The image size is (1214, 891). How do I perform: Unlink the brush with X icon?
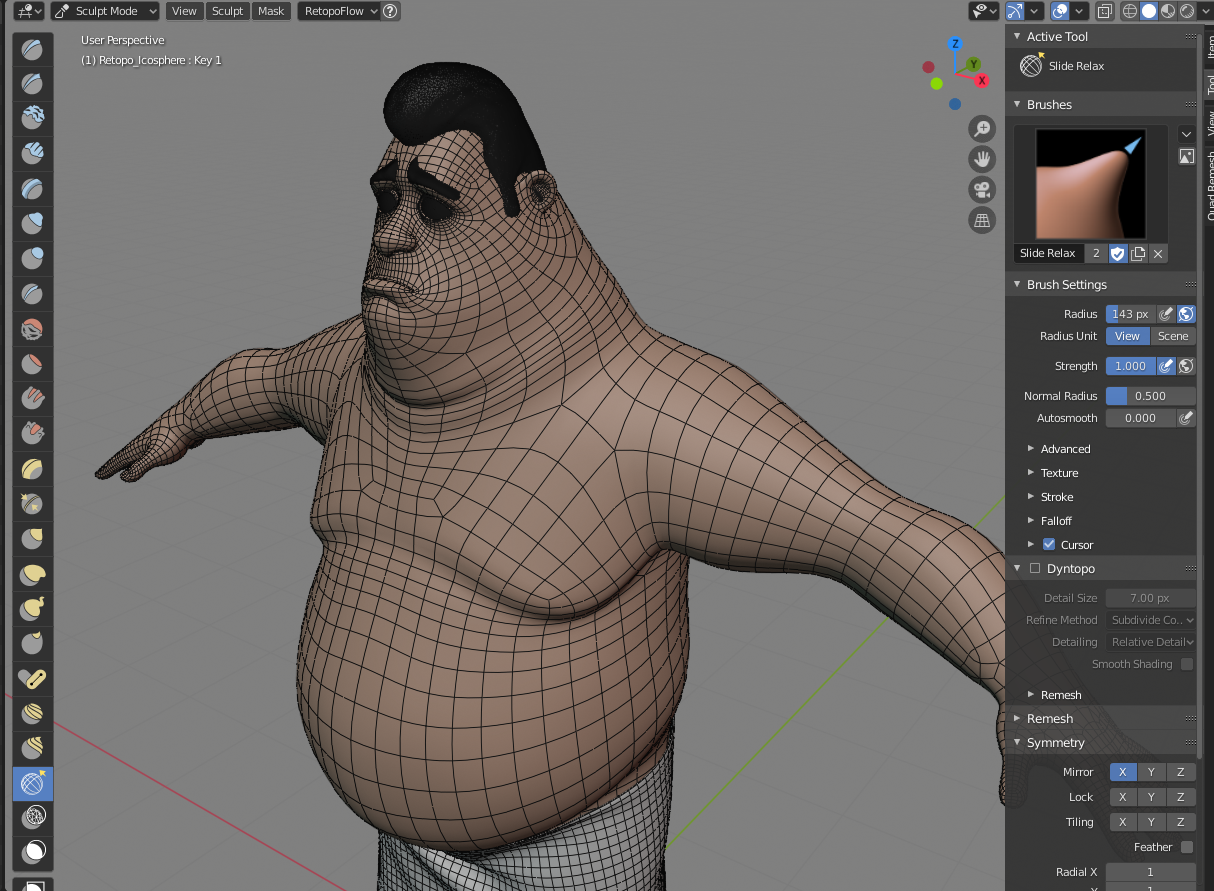[1158, 253]
